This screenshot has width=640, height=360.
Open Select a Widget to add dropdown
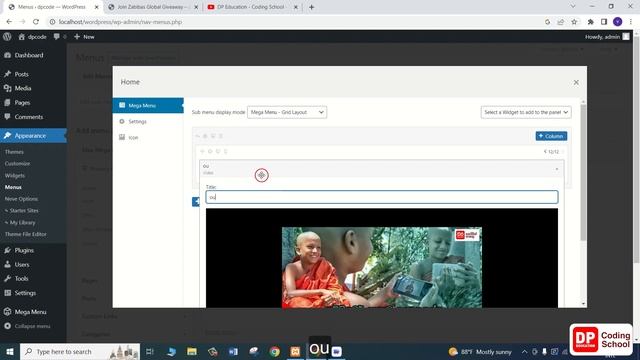click(x=526, y=112)
